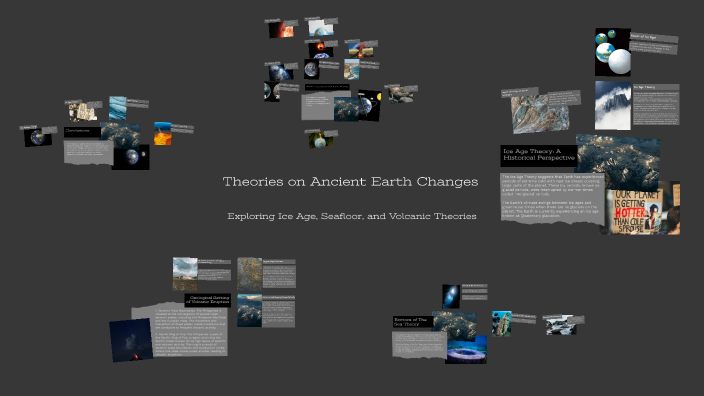Click the blue galaxy swirl image

tap(451, 296)
